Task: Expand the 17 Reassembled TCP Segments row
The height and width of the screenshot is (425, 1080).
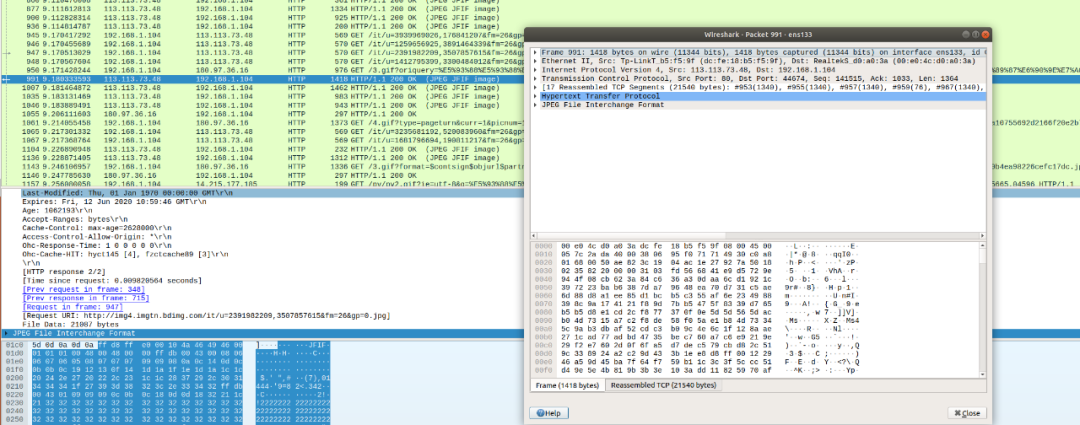Action: pyautogui.click(x=536, y=87)
